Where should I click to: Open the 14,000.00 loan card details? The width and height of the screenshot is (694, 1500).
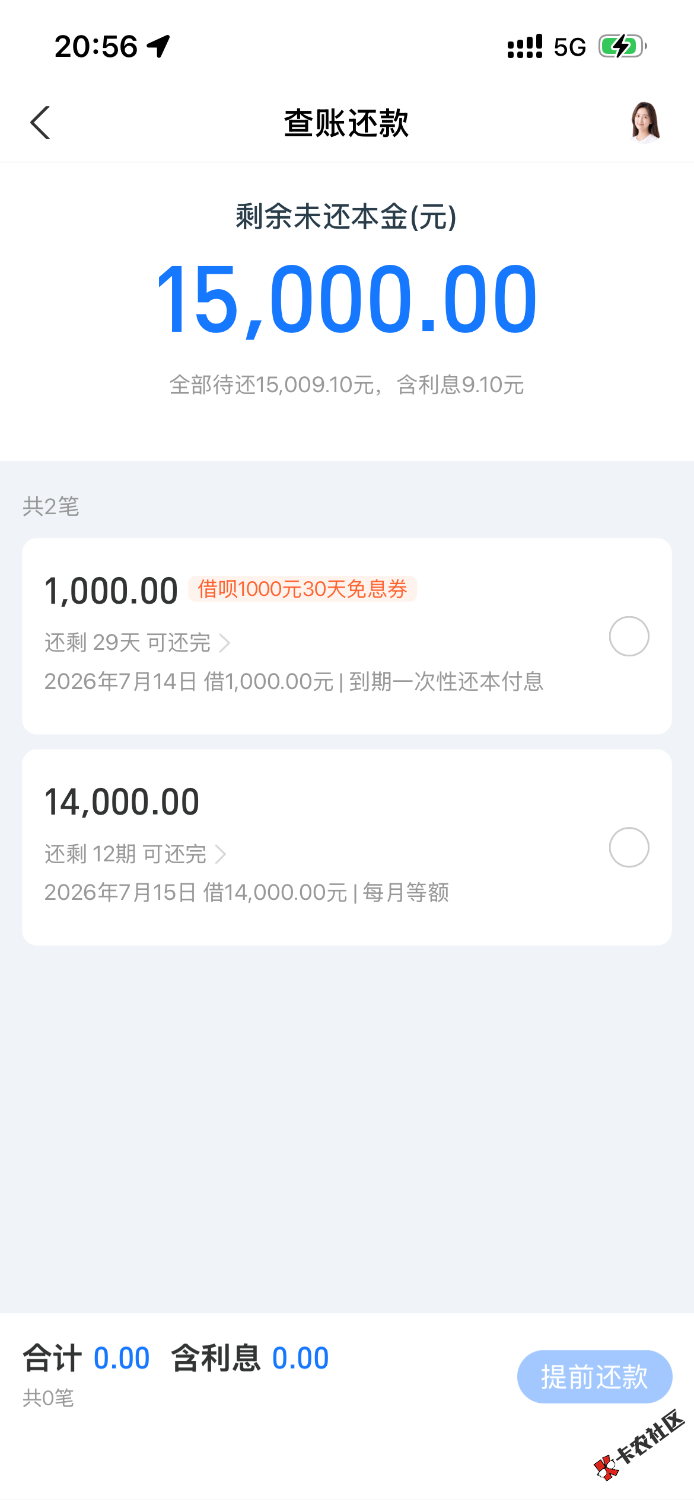click(347, 847)
